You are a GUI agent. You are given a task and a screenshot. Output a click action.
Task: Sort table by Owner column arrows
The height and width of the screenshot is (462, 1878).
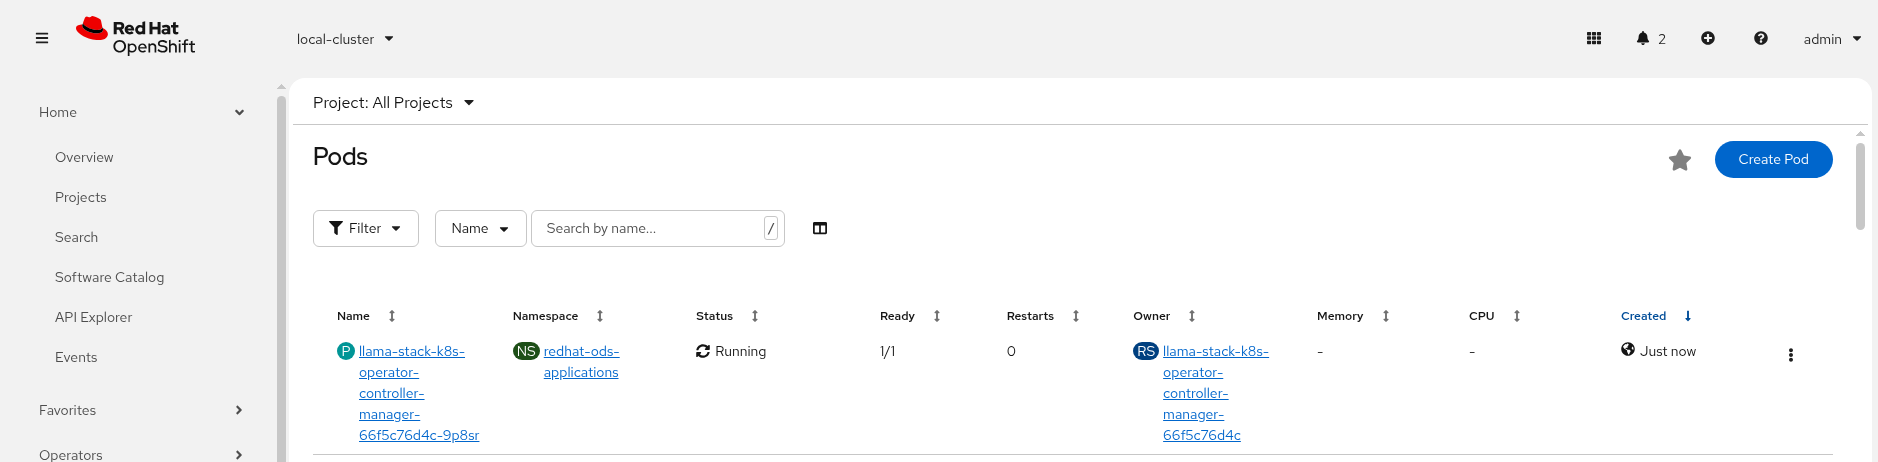pyautogui.click(x=1192, y=316)
